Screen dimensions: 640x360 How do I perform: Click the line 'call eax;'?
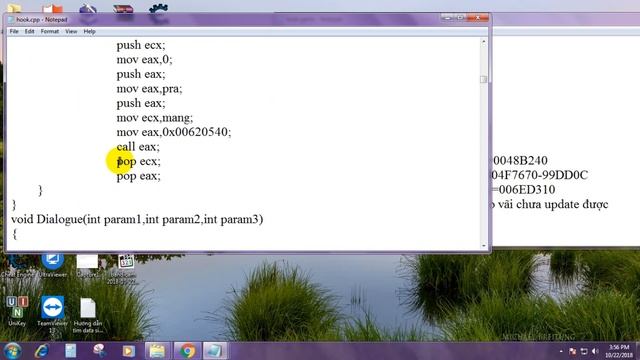point(138,147)
